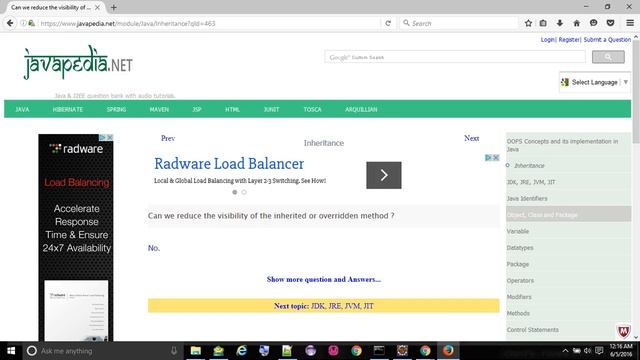The height and width of the screenshot is (360, 640).
Task: Open the downloads arrow icon
Action: (560, 23)
